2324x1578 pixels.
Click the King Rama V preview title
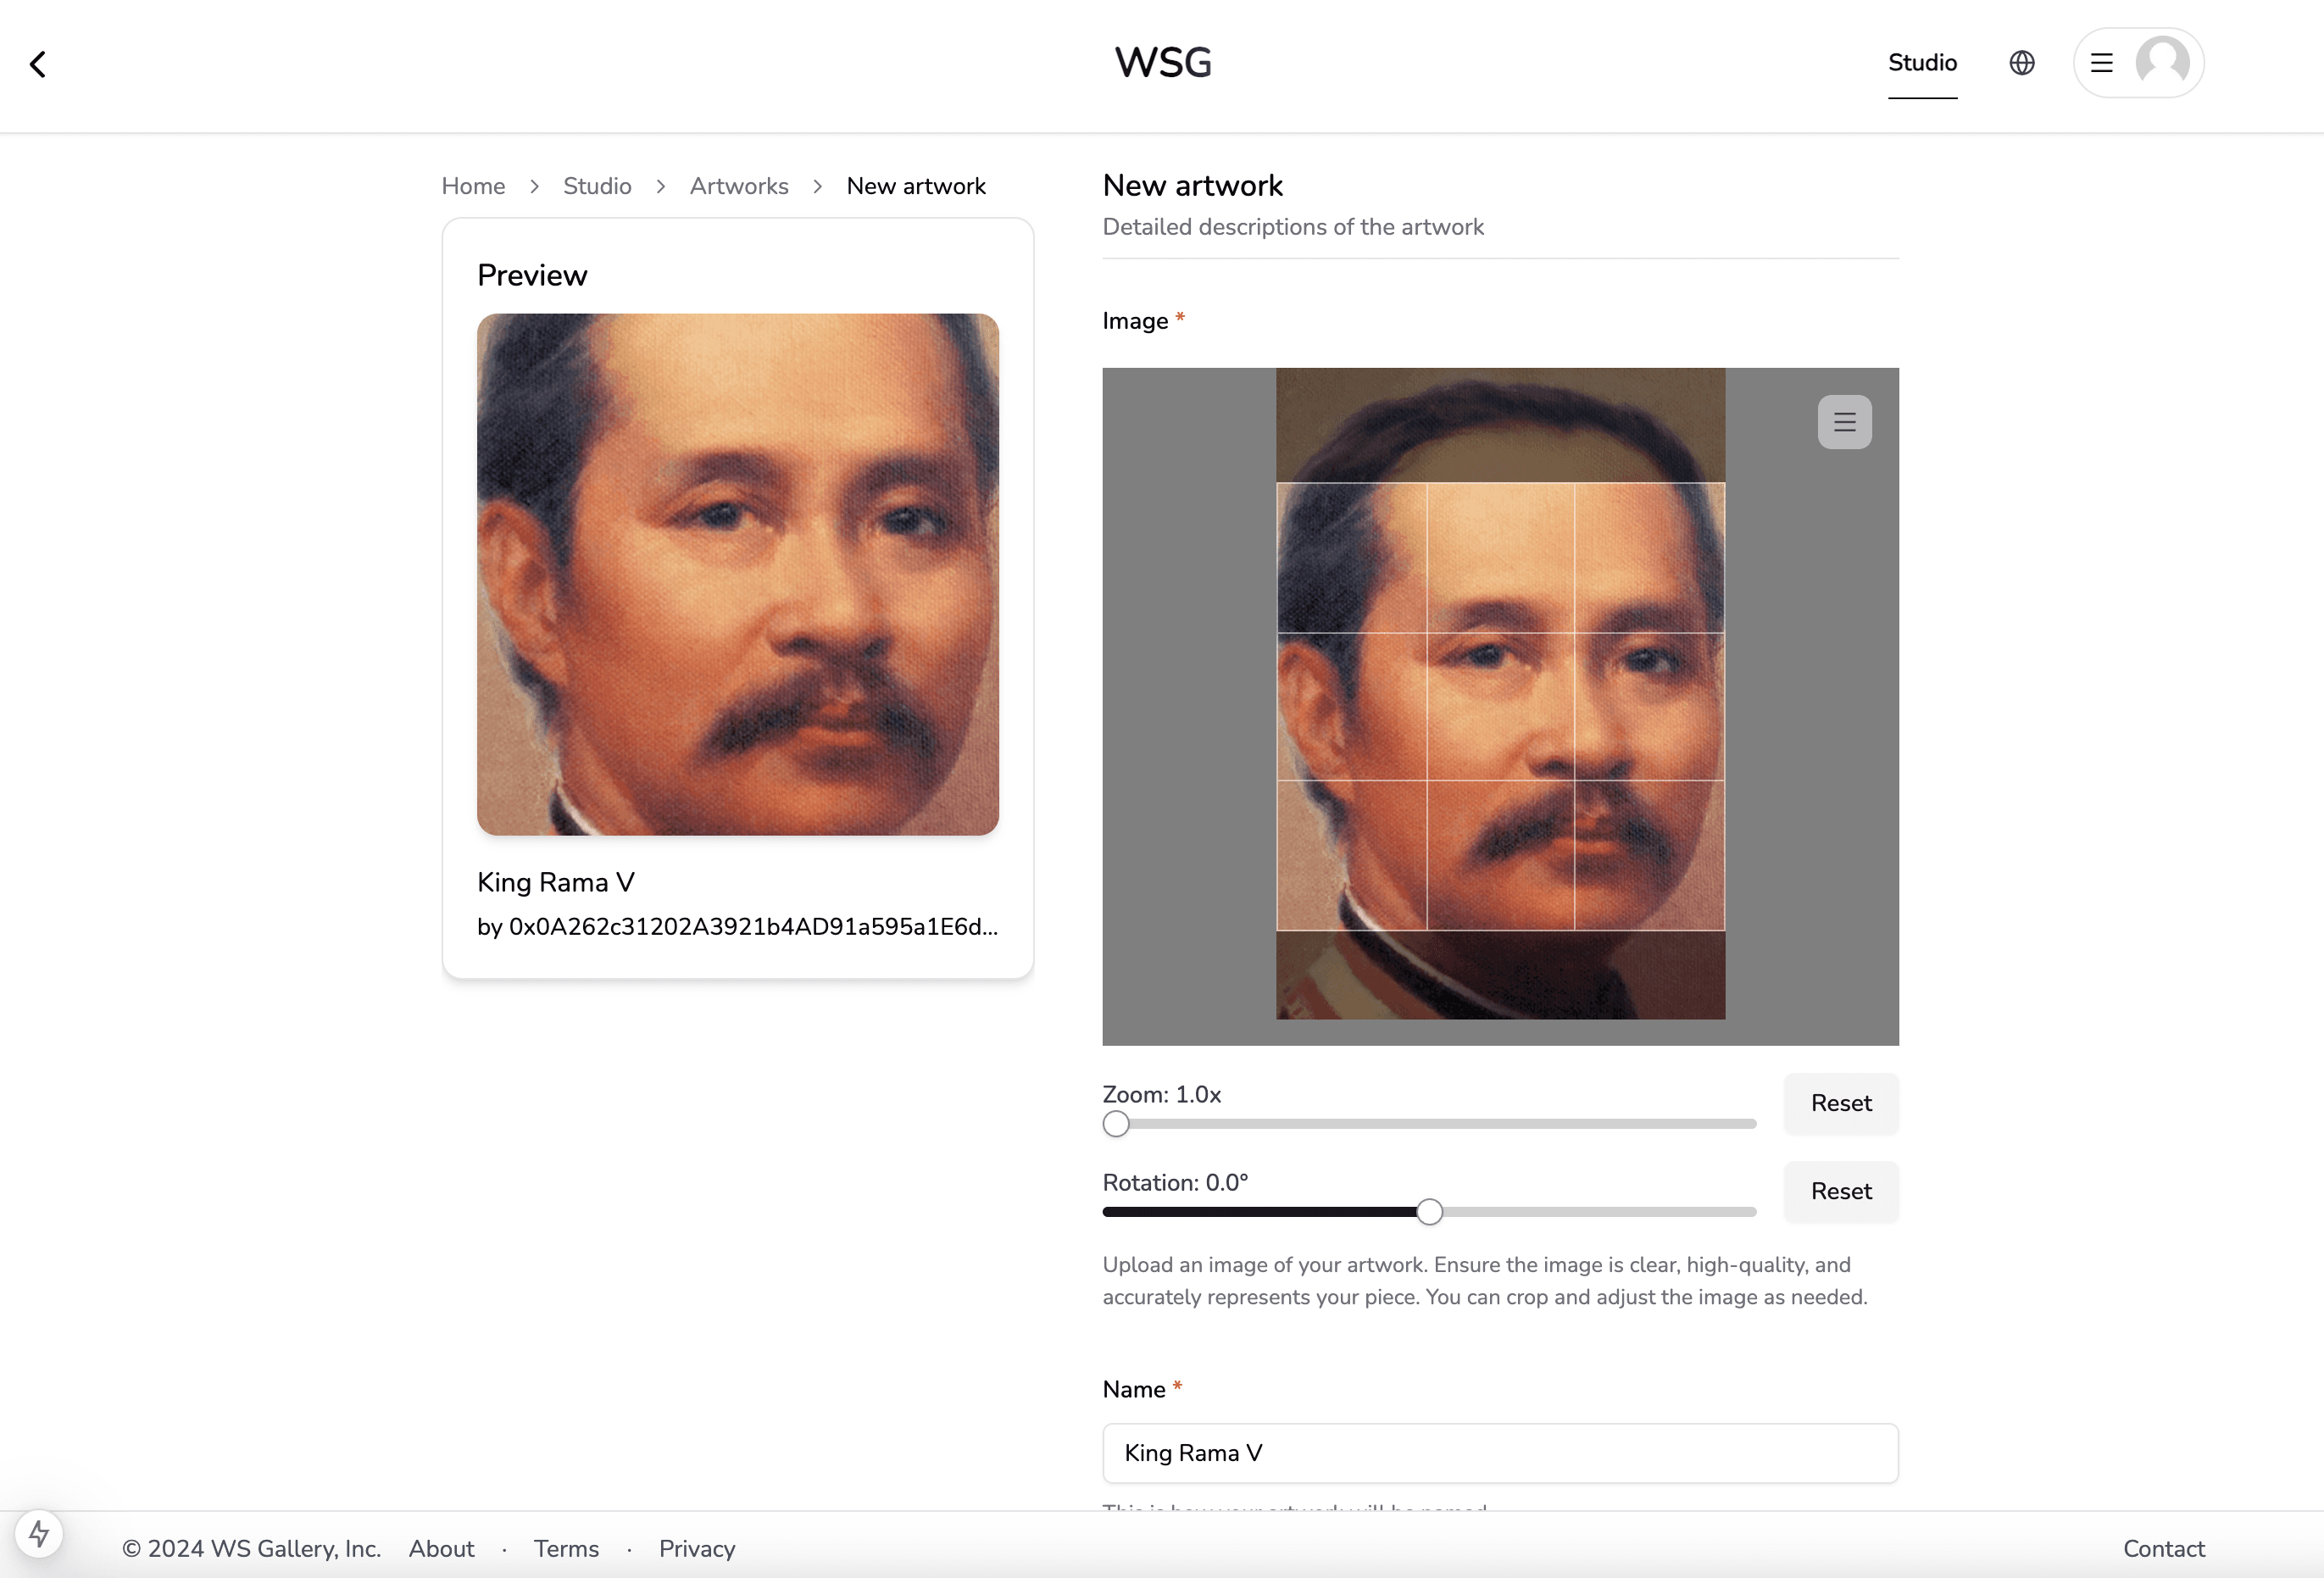coord(556,882)
